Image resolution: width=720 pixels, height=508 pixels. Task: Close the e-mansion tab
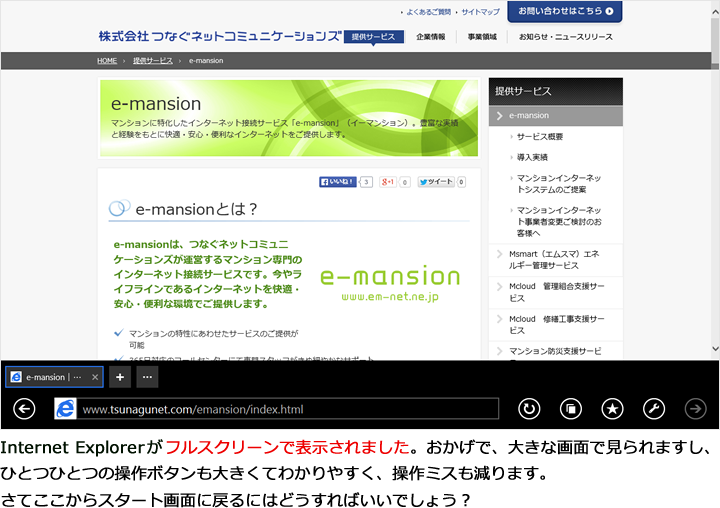[x=95, y=377]
